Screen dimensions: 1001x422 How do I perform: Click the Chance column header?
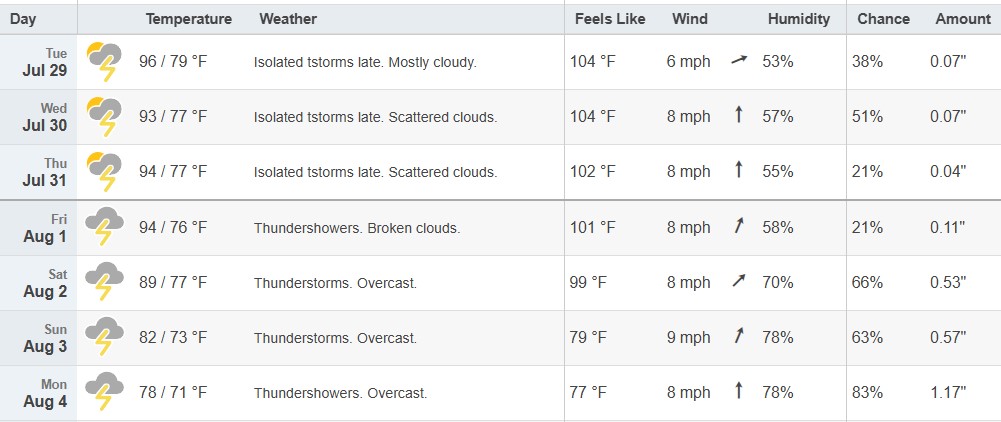tap(884, 19)
